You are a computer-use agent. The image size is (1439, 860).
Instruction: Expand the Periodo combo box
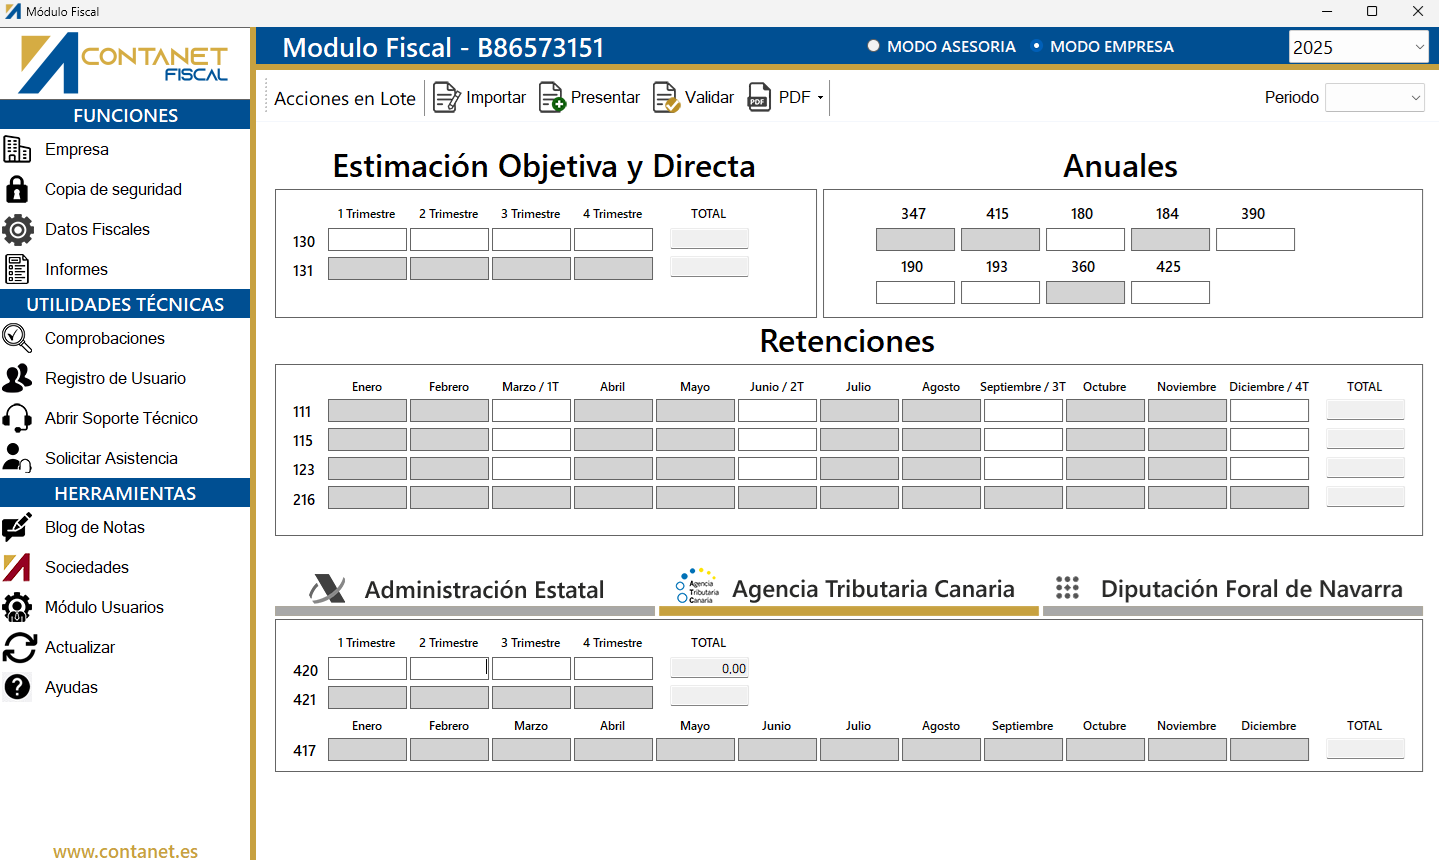(x=1374, y=97)
